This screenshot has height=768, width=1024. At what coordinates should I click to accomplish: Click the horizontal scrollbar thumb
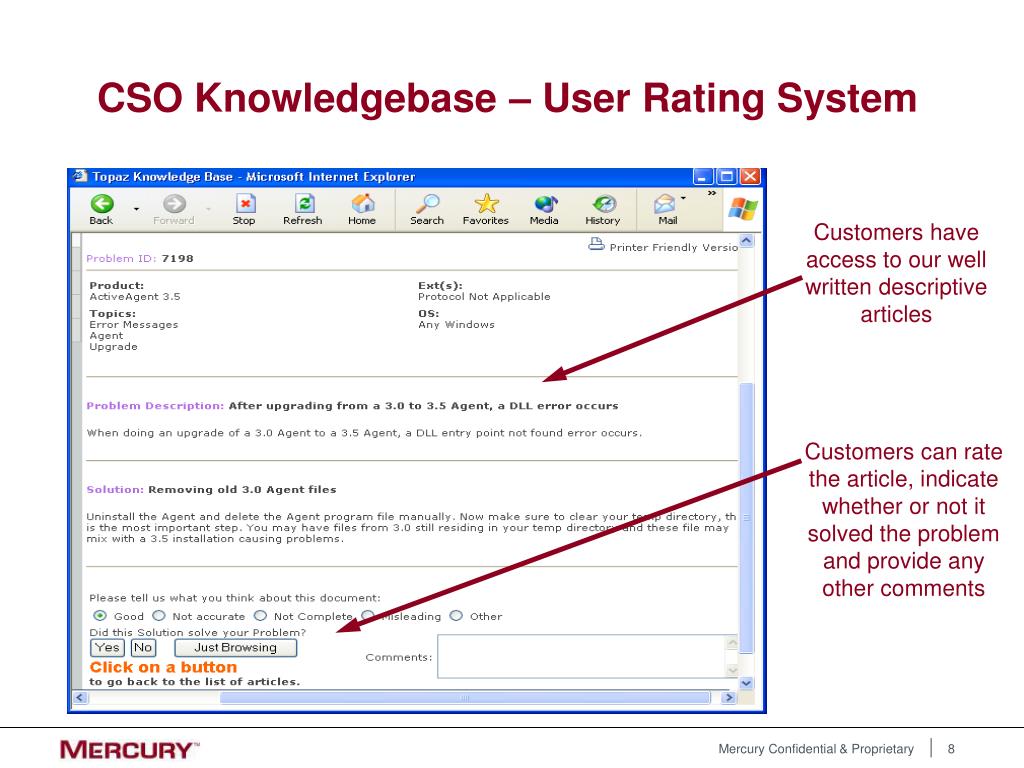click(x=465, y=697)
